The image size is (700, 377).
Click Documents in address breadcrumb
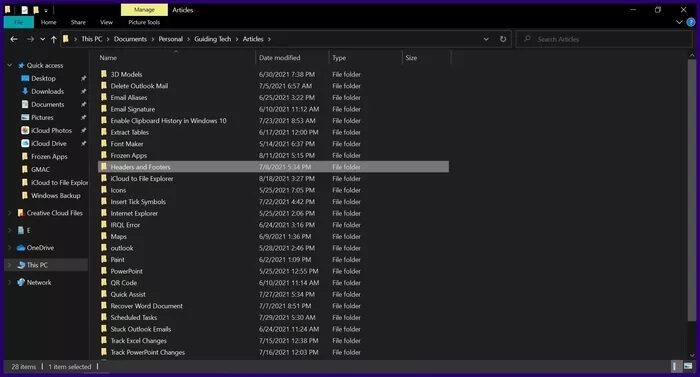click(x=130, y=39)
